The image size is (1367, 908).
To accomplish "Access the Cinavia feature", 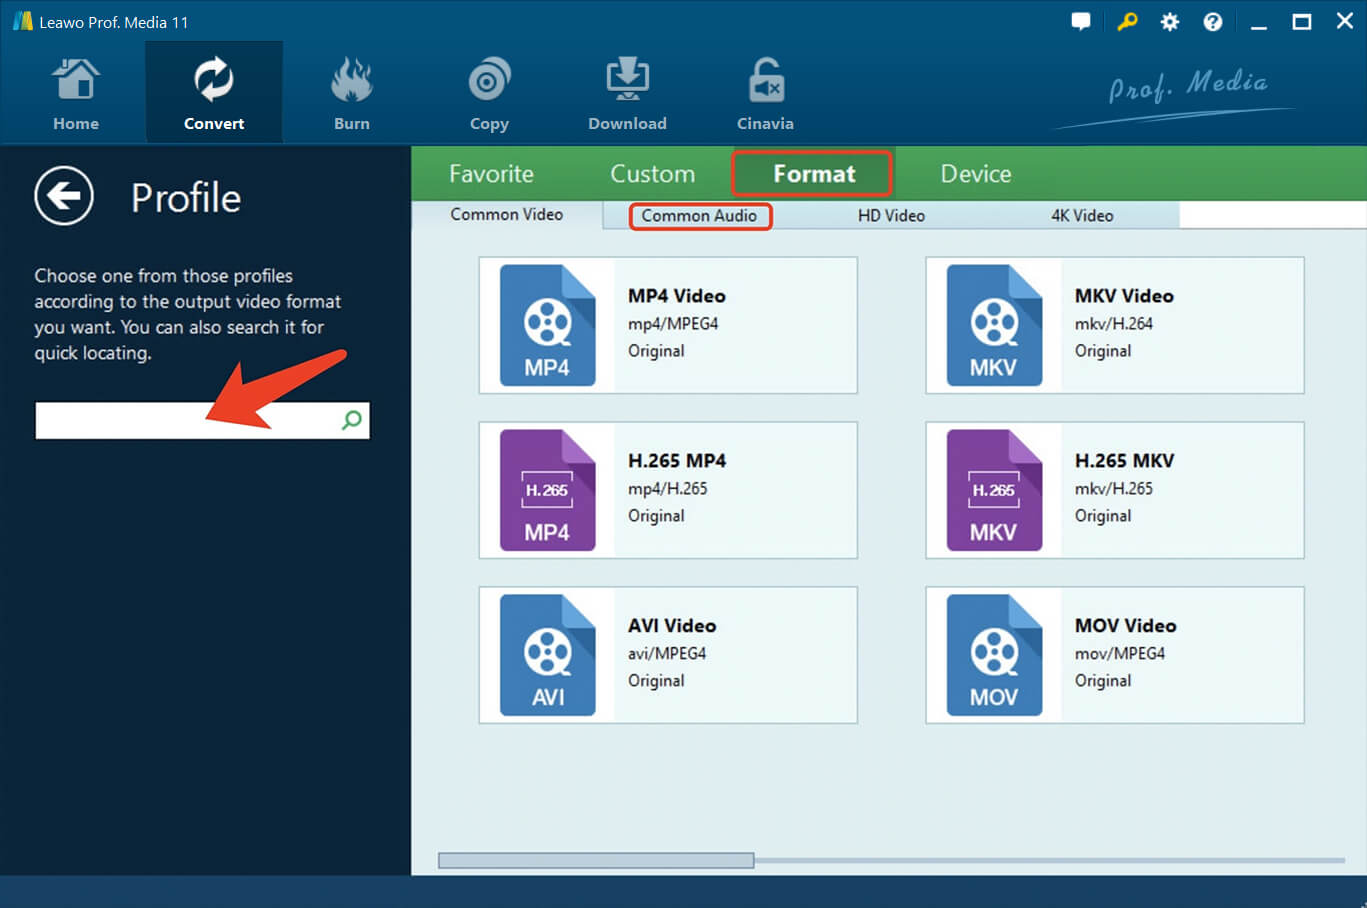I will click(x=765, y=90).
